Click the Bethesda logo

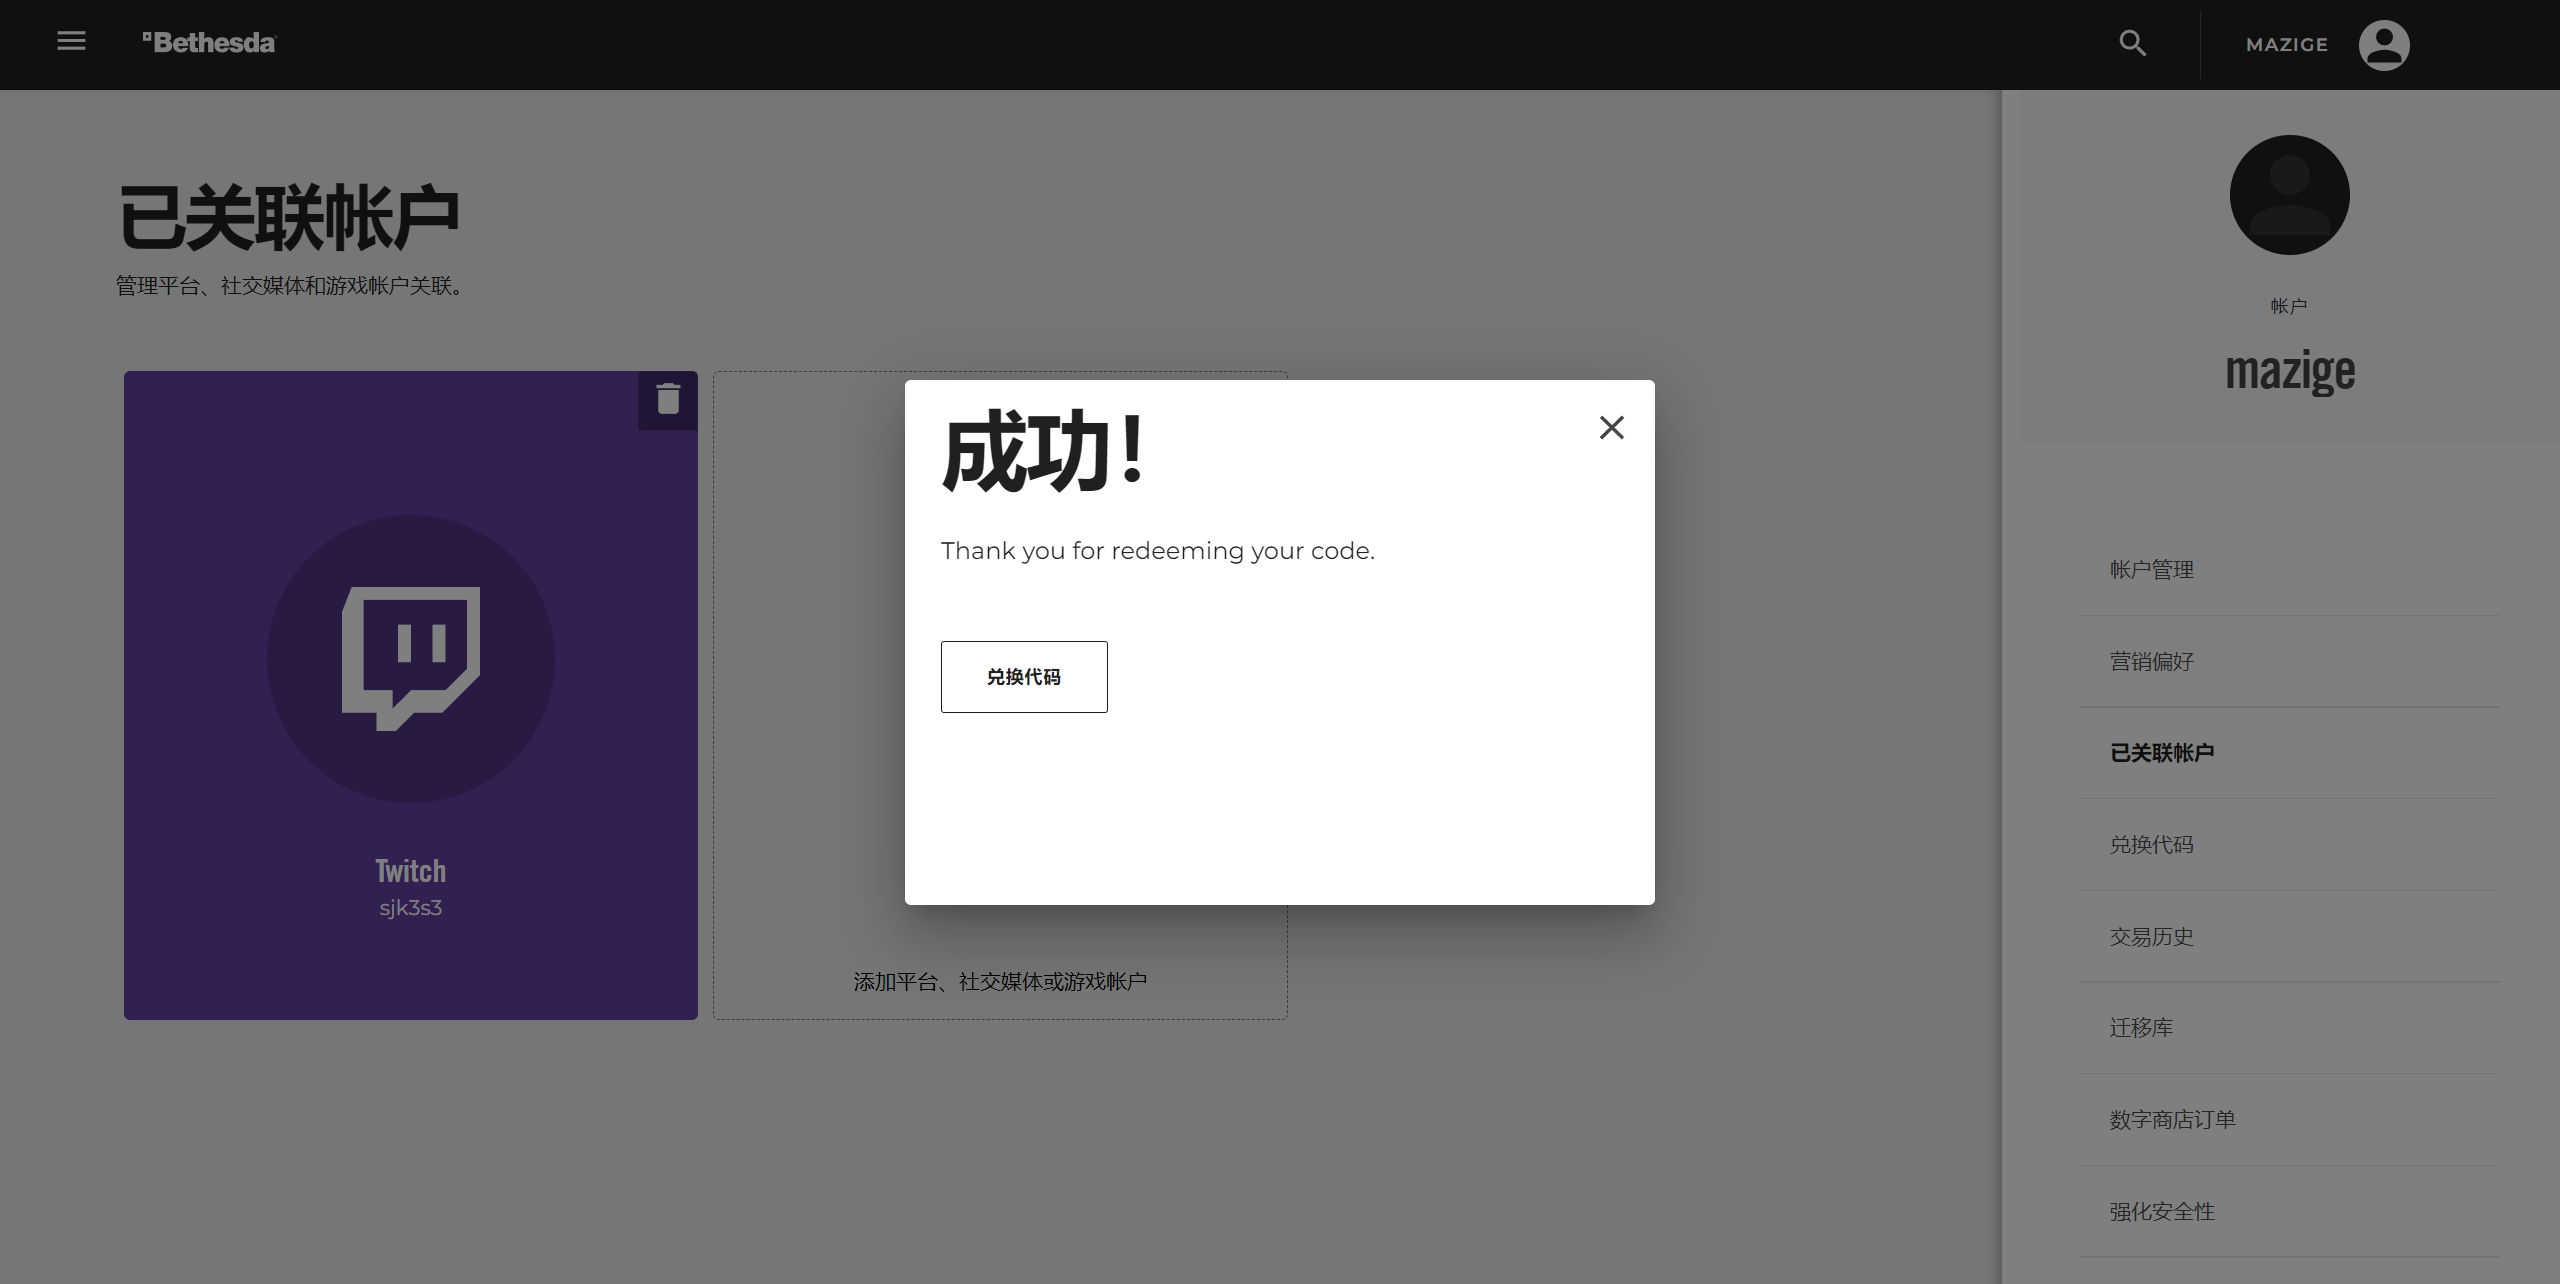click(x=209, y=43)
